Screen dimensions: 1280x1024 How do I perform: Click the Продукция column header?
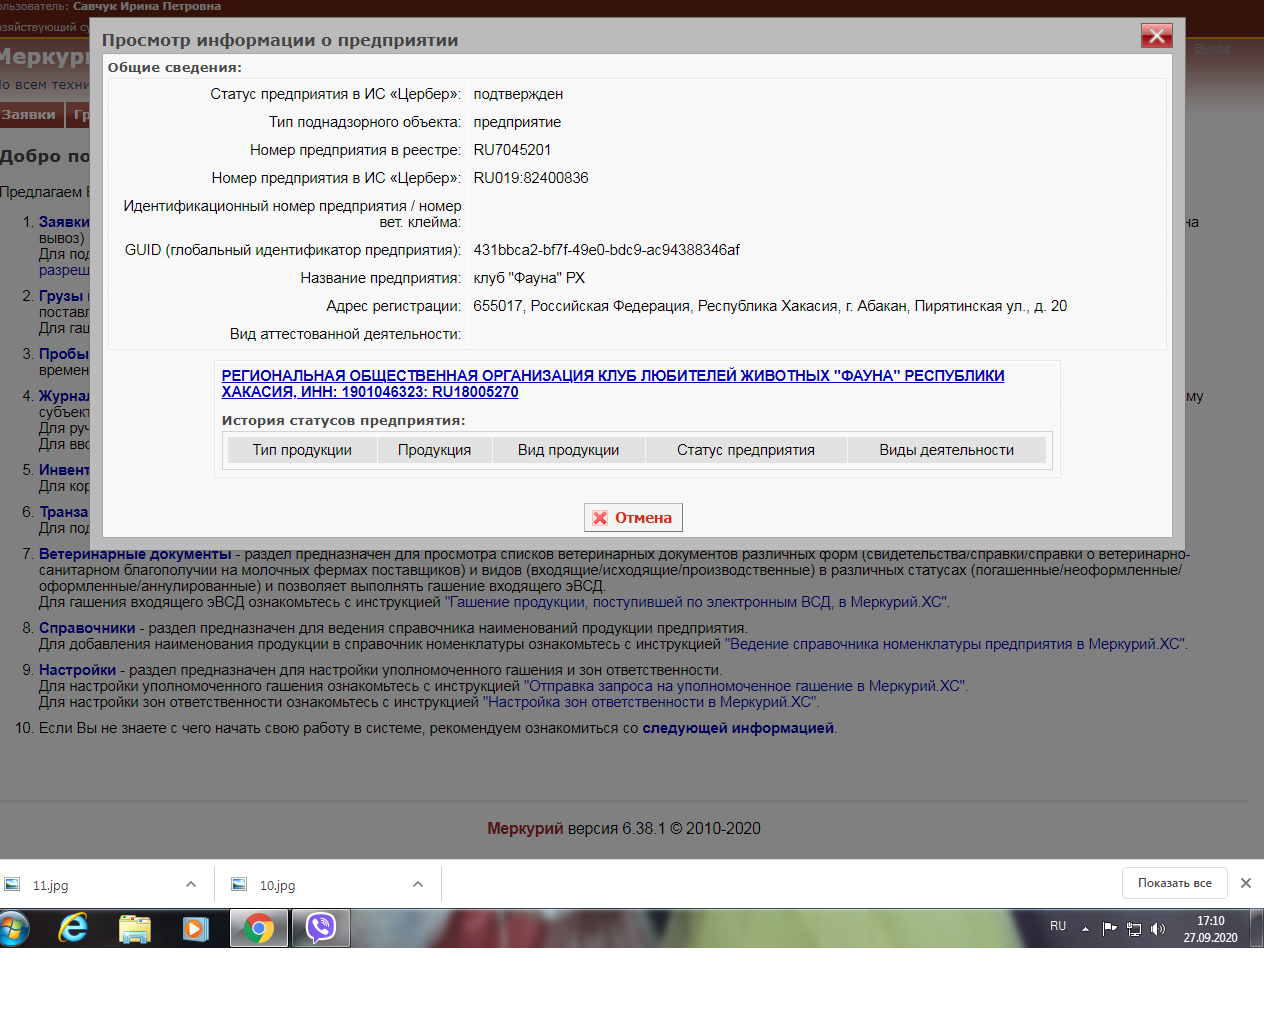(x=434, y=450)
